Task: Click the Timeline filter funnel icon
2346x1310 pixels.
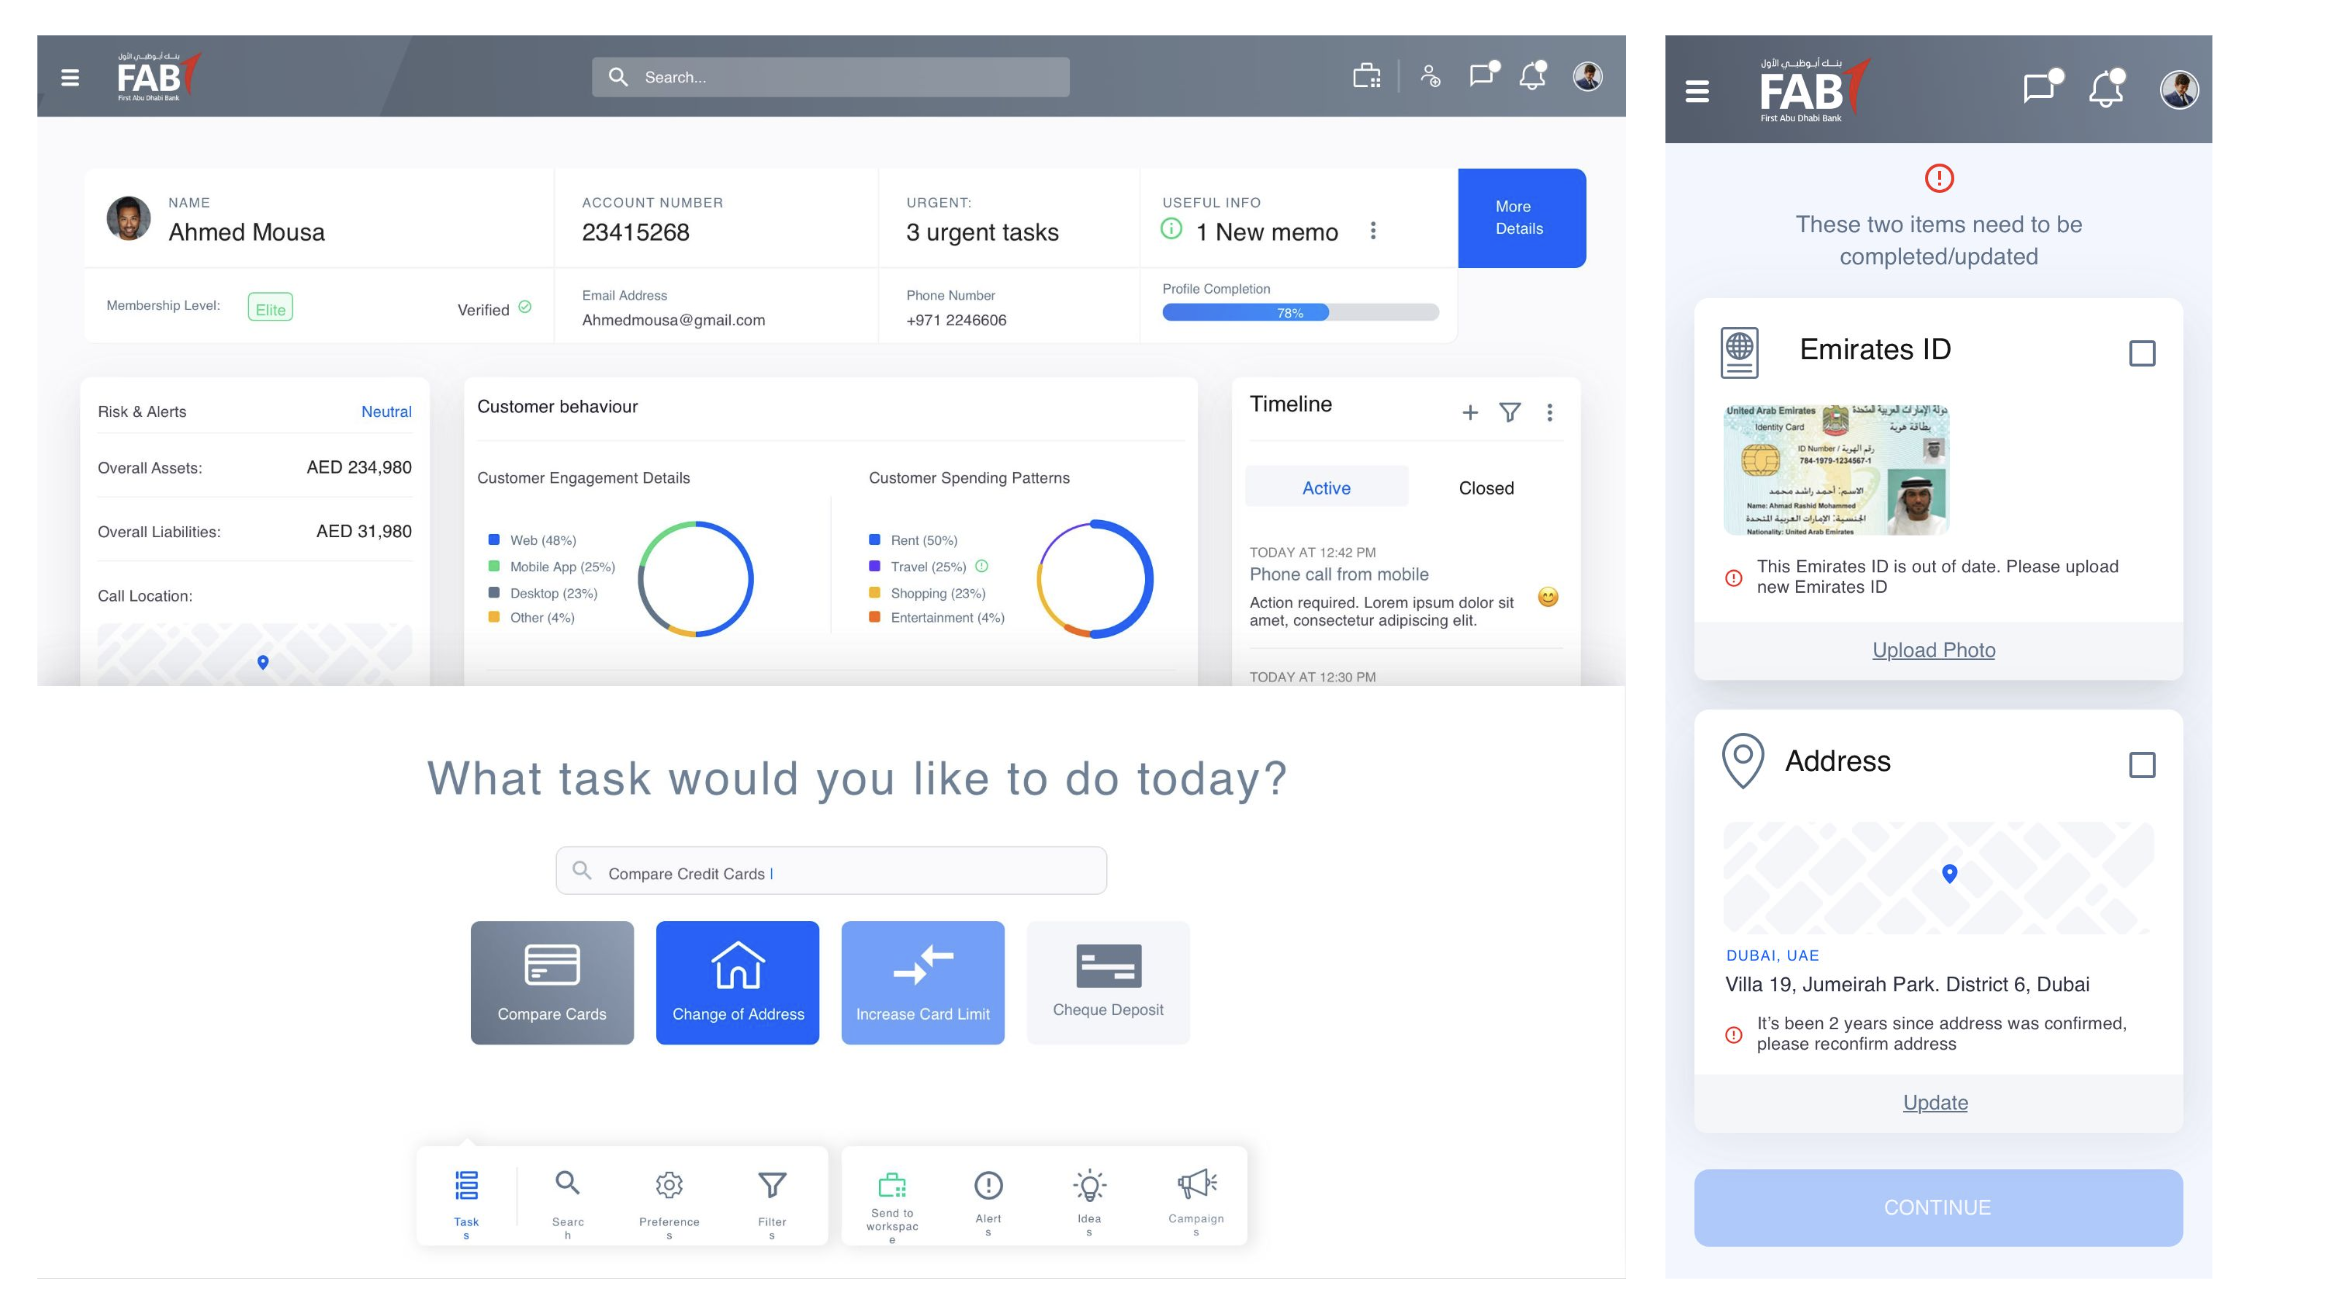Action: pyautogui.click(x=1510, y=412)
